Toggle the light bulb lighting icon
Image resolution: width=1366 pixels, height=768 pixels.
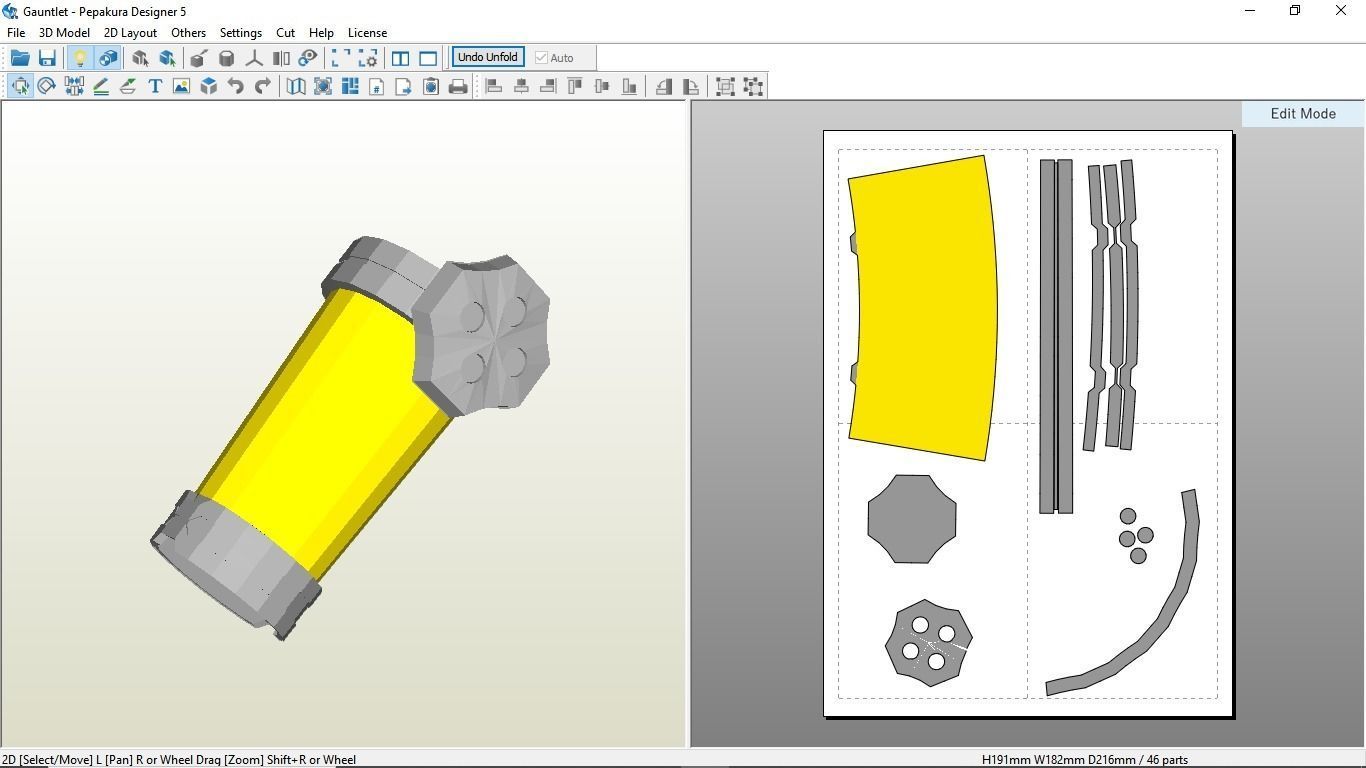[80, 58]
